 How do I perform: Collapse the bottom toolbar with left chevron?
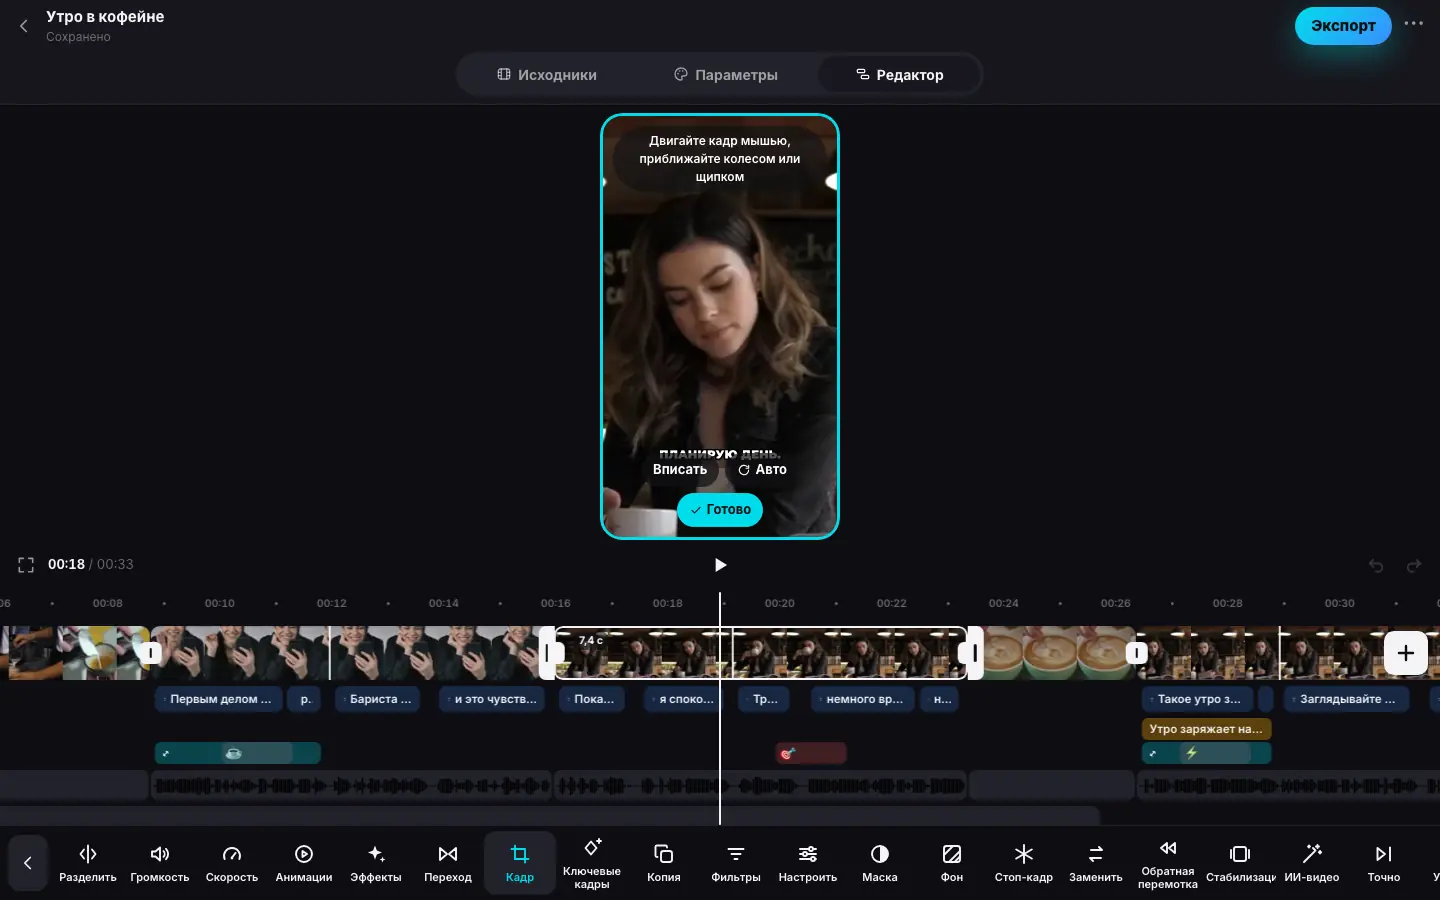coord(28,863)
